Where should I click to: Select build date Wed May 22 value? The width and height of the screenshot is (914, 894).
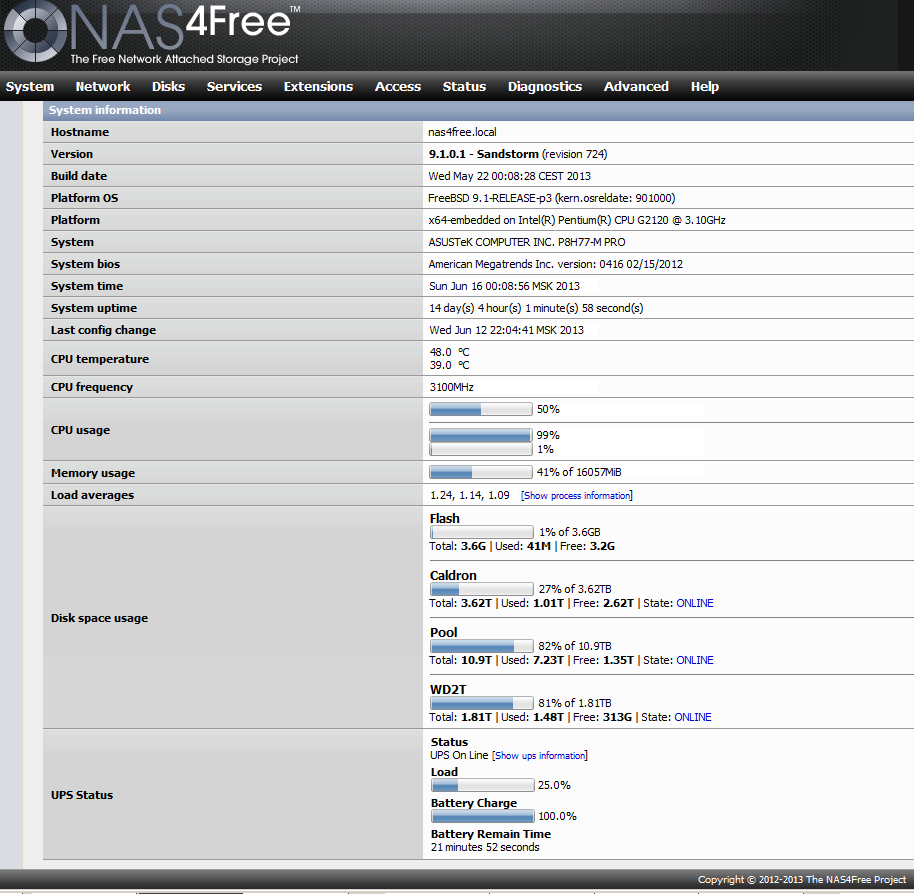coord(509,176)
